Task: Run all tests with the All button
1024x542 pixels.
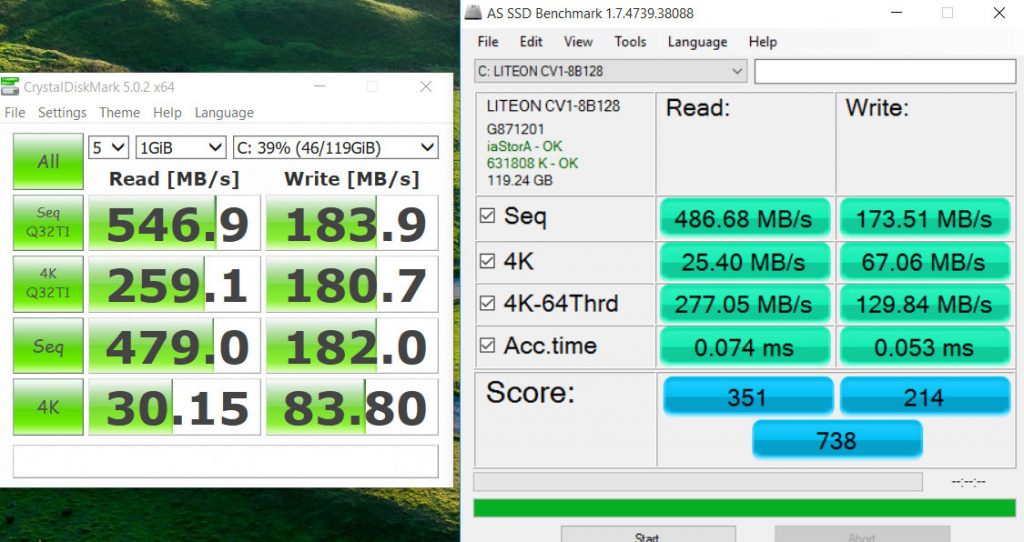Action: 48,161
